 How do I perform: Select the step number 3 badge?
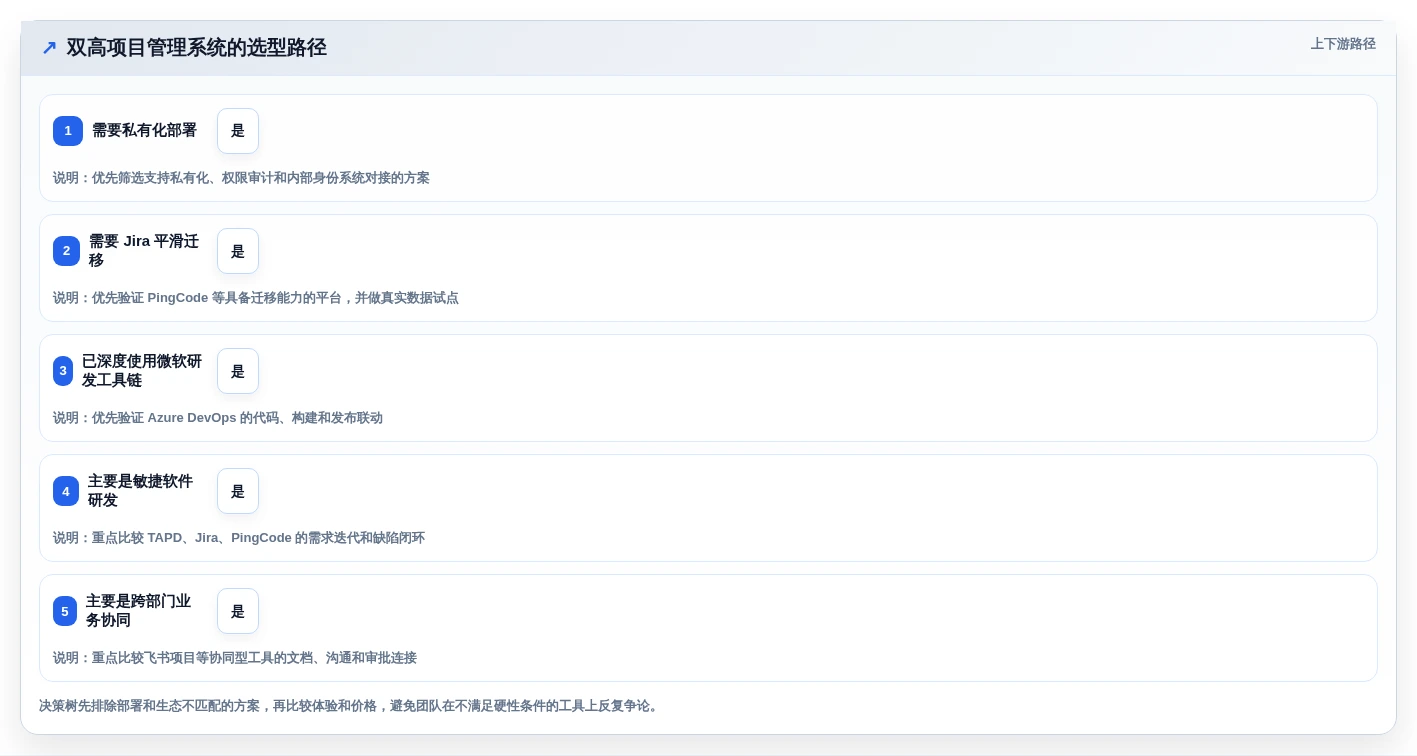(63, 371)
